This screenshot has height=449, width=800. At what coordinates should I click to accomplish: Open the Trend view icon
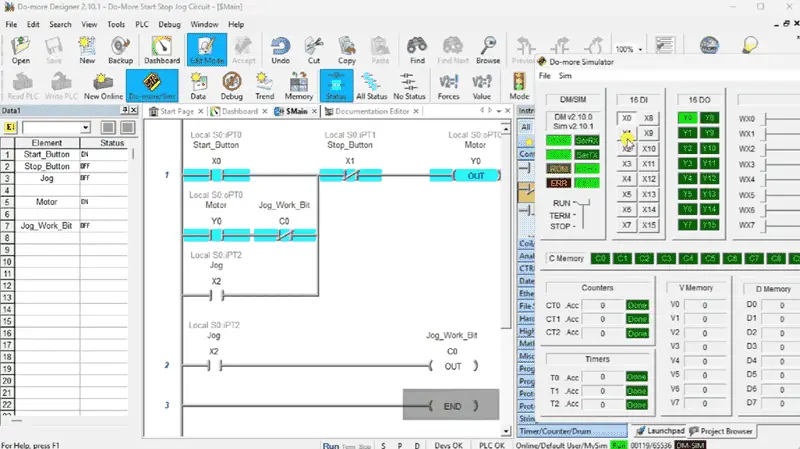tap(264, 86)
